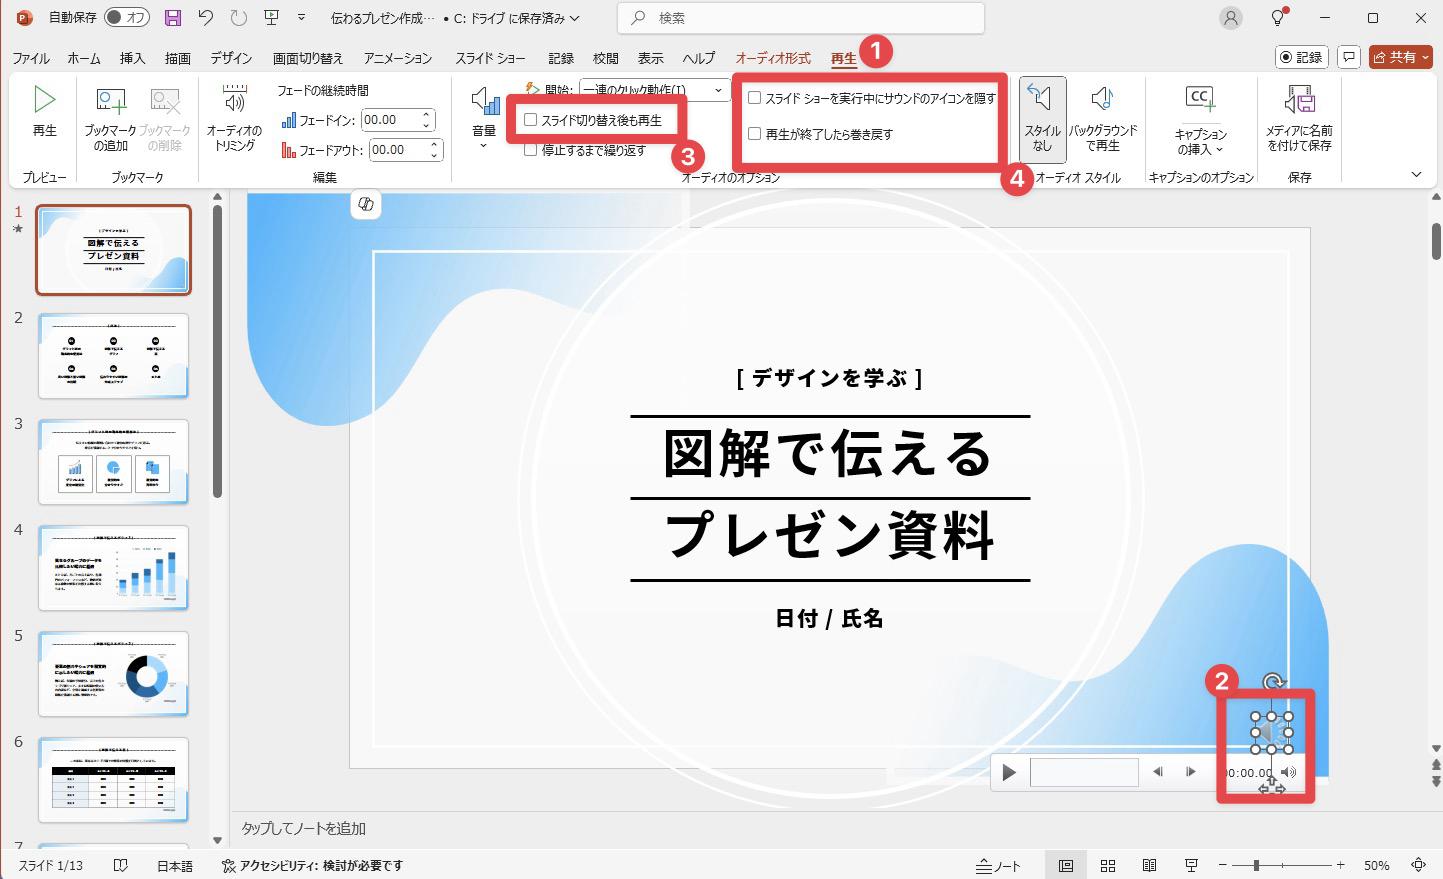Choose バックグラウンドで再生 audio style
1443x879 pixels.
[x=1103, y=118]
